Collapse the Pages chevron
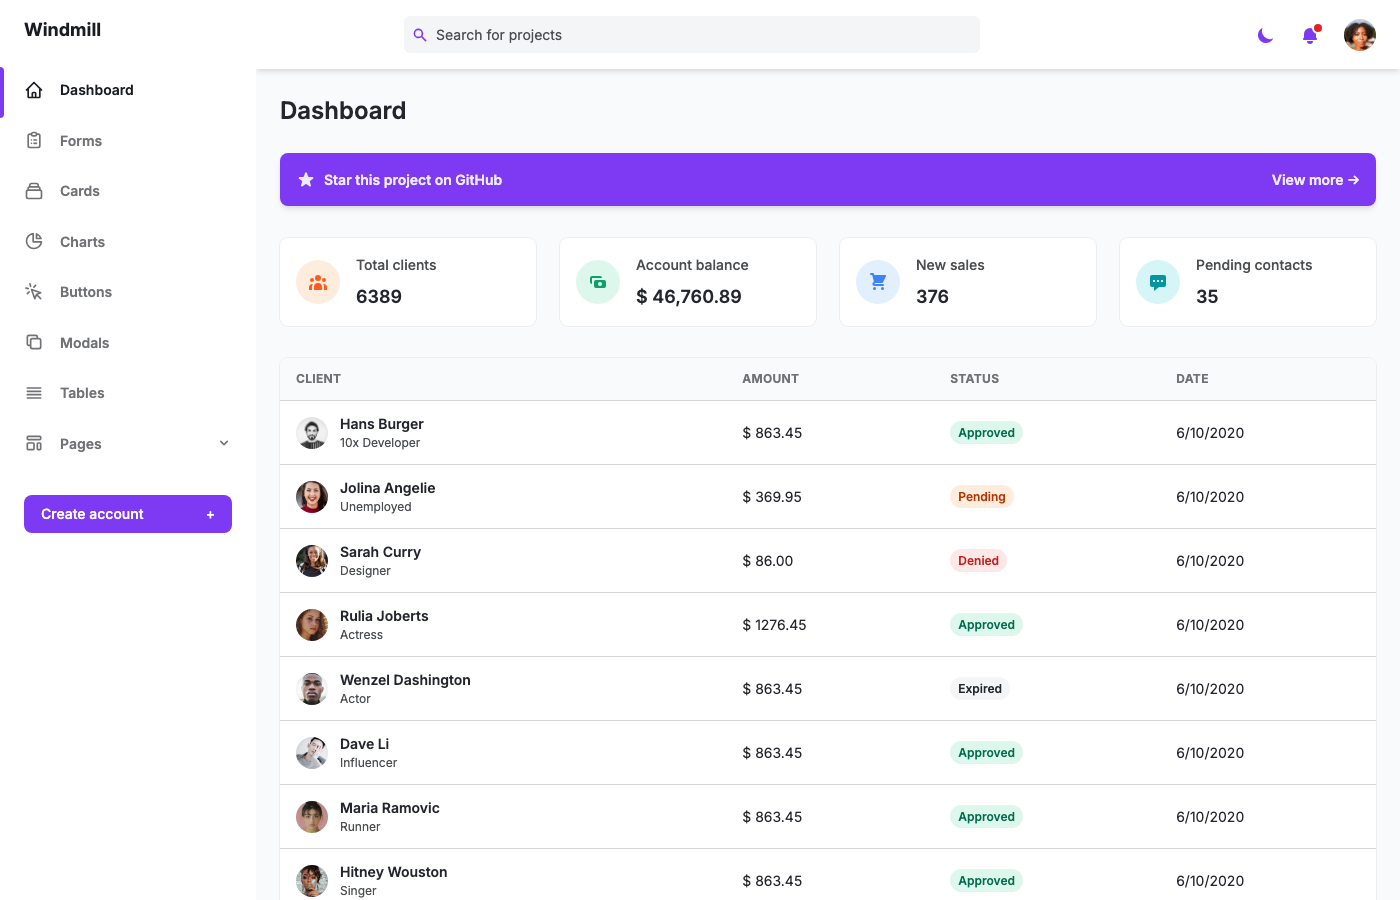Image resolution: width=1400 pixels, height=900 pixels. 224,443
